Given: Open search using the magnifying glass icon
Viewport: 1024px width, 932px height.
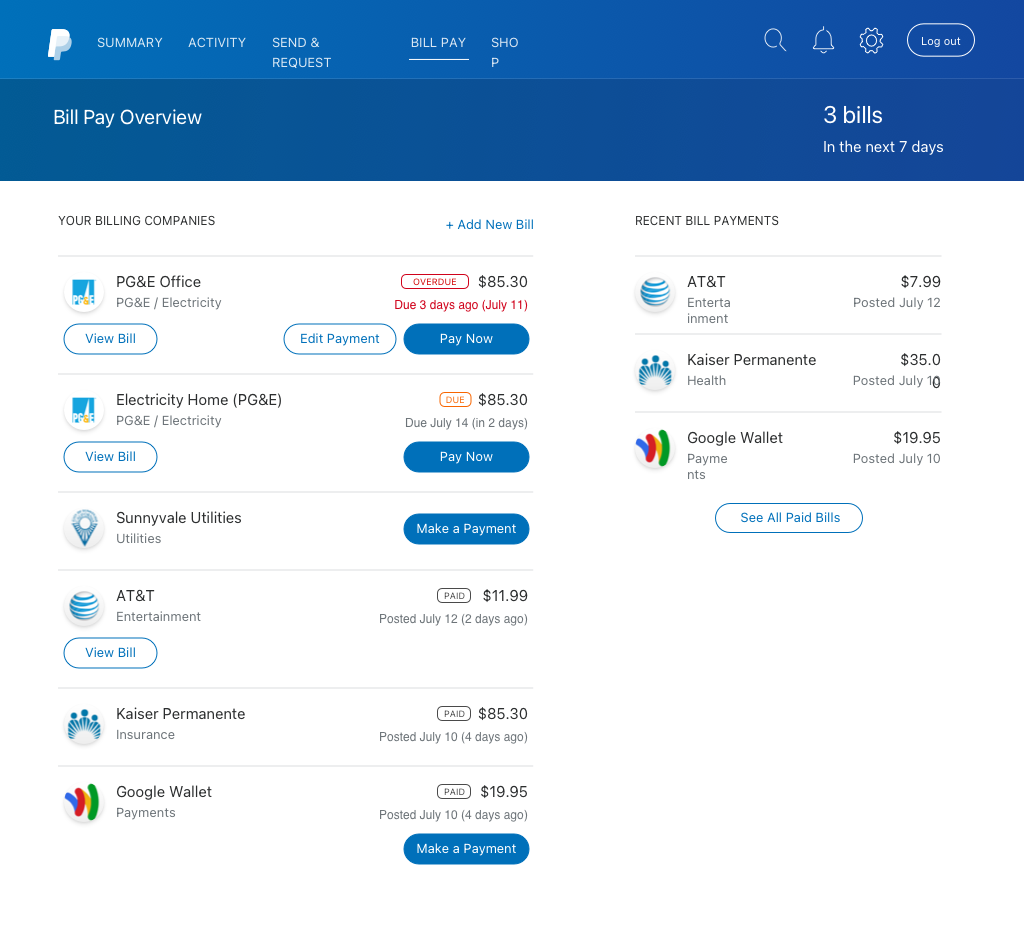Looking at the screenshot, I should (x=775, y=40).
